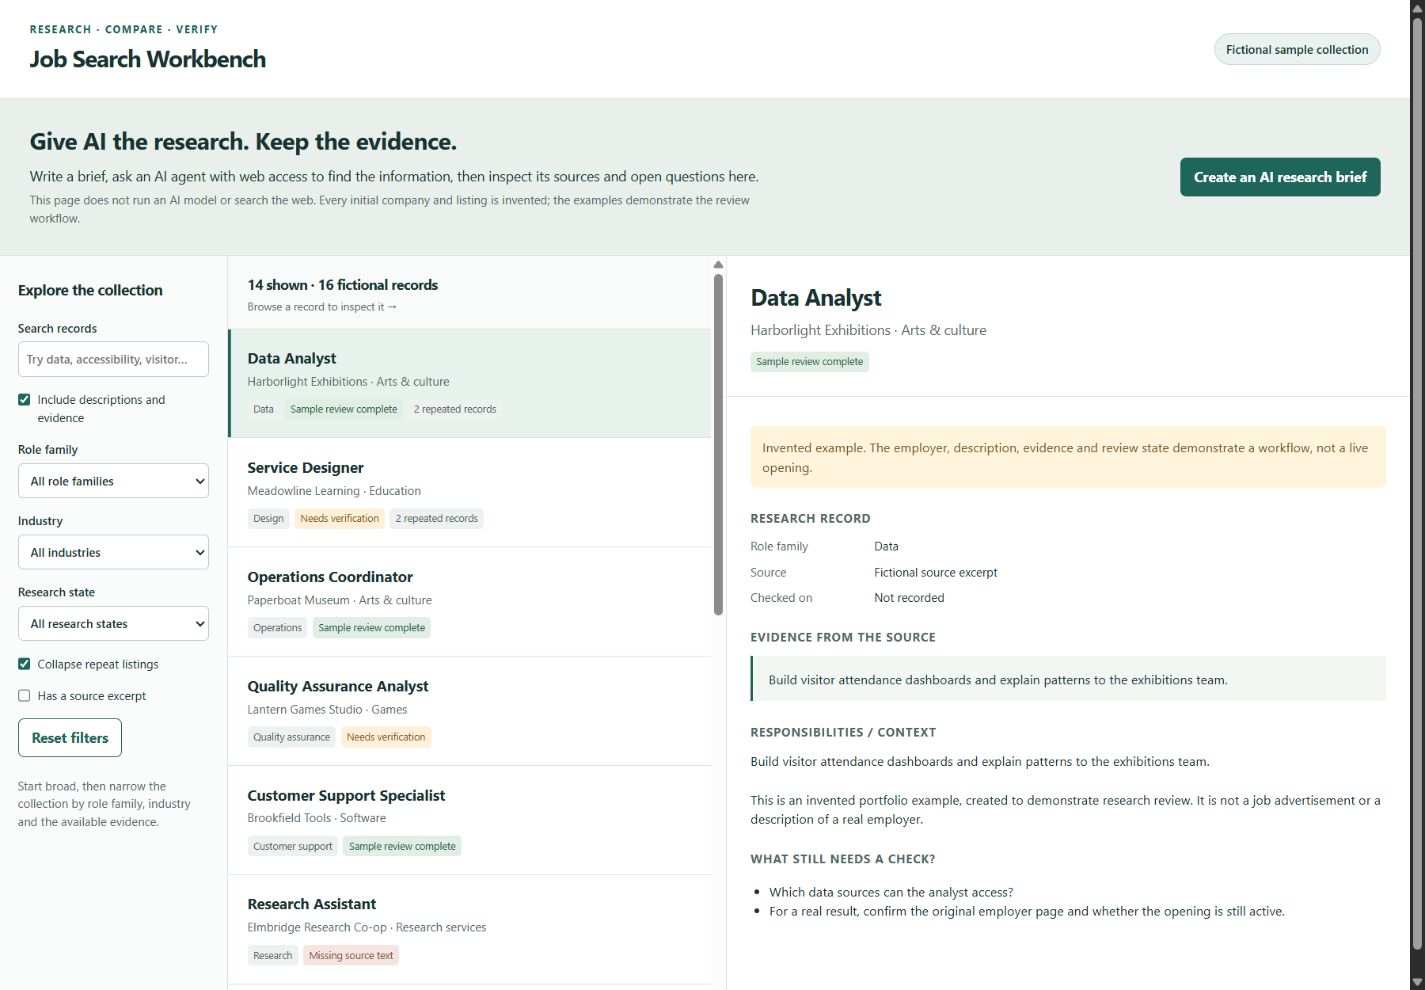Click the Data Analyst heading in detail panel
The width and height of the screenshot is (1425, 990).
(816, 298)
